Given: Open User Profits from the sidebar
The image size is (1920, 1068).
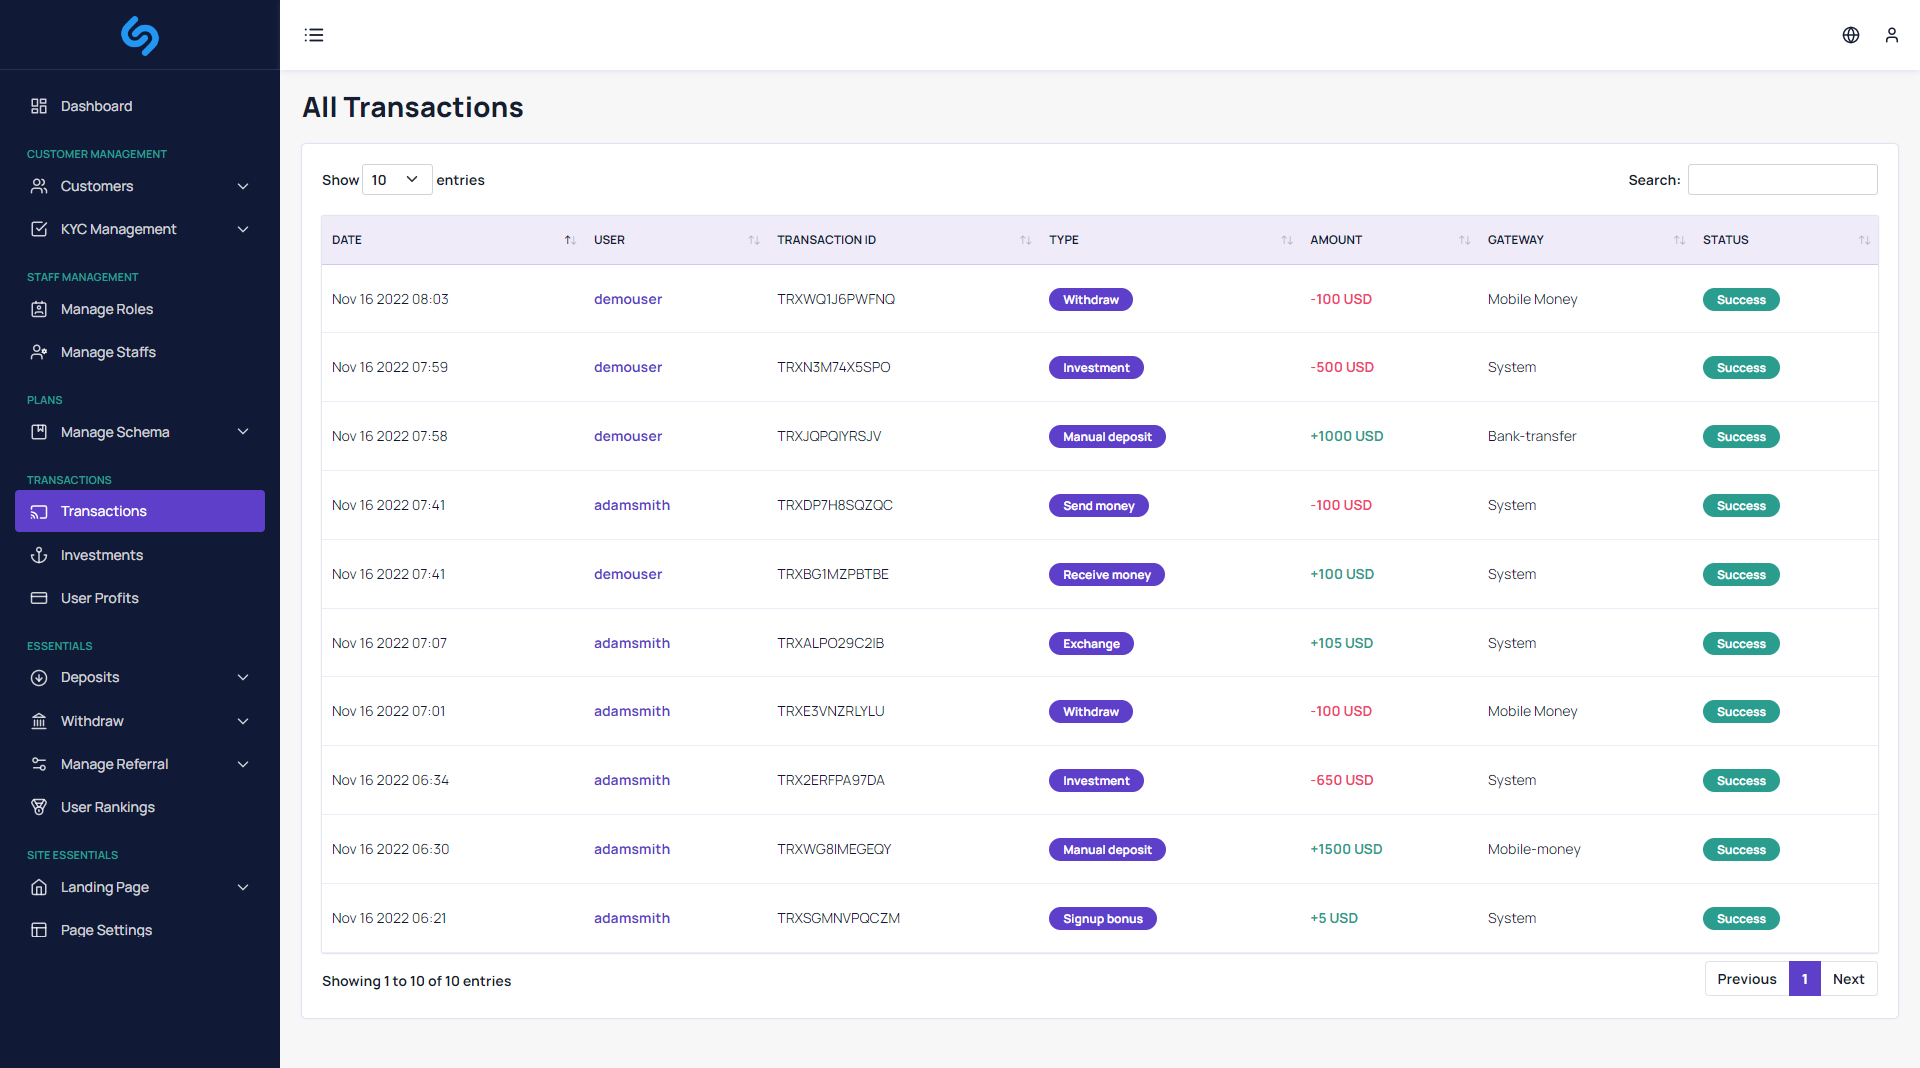Looking at the screenshot, I should (x=99, y=598).
